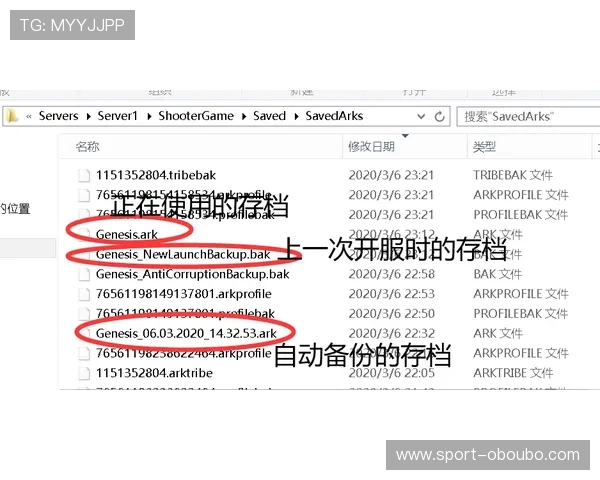The height and width of the screenshot is (480, 600).
Task: Click file icon of Genesis.ark
Action: coord(84,234)
